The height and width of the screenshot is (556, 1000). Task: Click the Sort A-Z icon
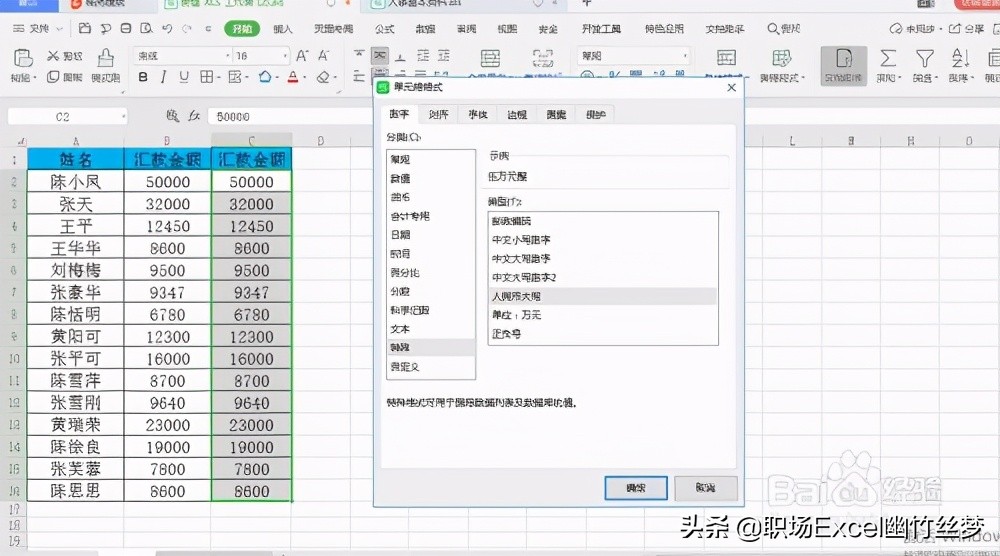960,58
